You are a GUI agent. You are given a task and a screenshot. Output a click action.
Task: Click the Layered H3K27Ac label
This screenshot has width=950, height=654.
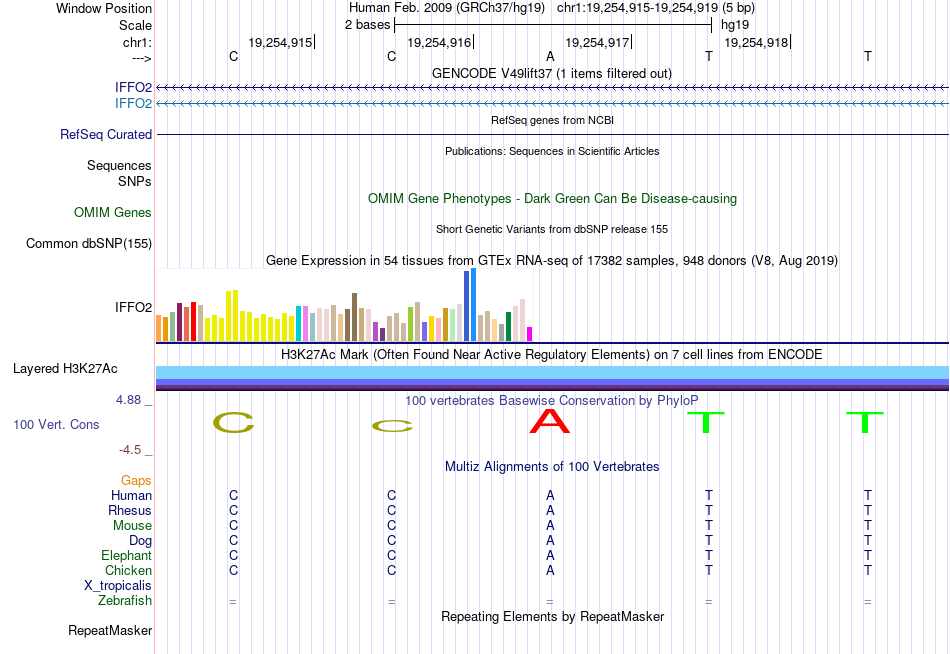tap(65, 369)
